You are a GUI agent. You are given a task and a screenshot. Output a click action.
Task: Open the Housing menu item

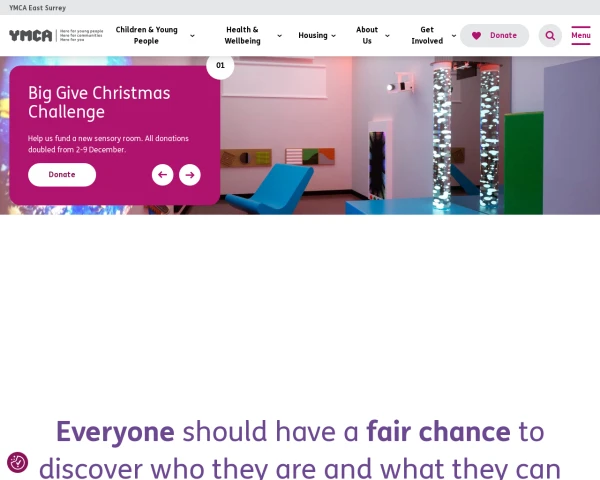(x=313, y=35)
